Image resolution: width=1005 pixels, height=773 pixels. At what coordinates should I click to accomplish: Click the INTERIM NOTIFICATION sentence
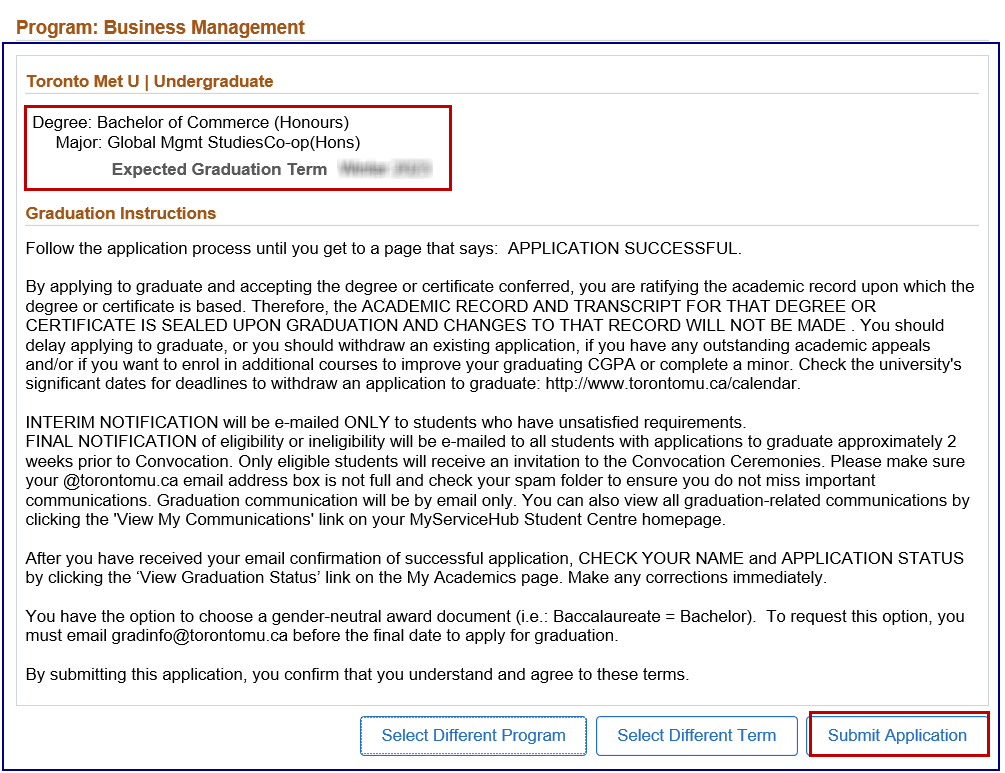coord(386,422)
